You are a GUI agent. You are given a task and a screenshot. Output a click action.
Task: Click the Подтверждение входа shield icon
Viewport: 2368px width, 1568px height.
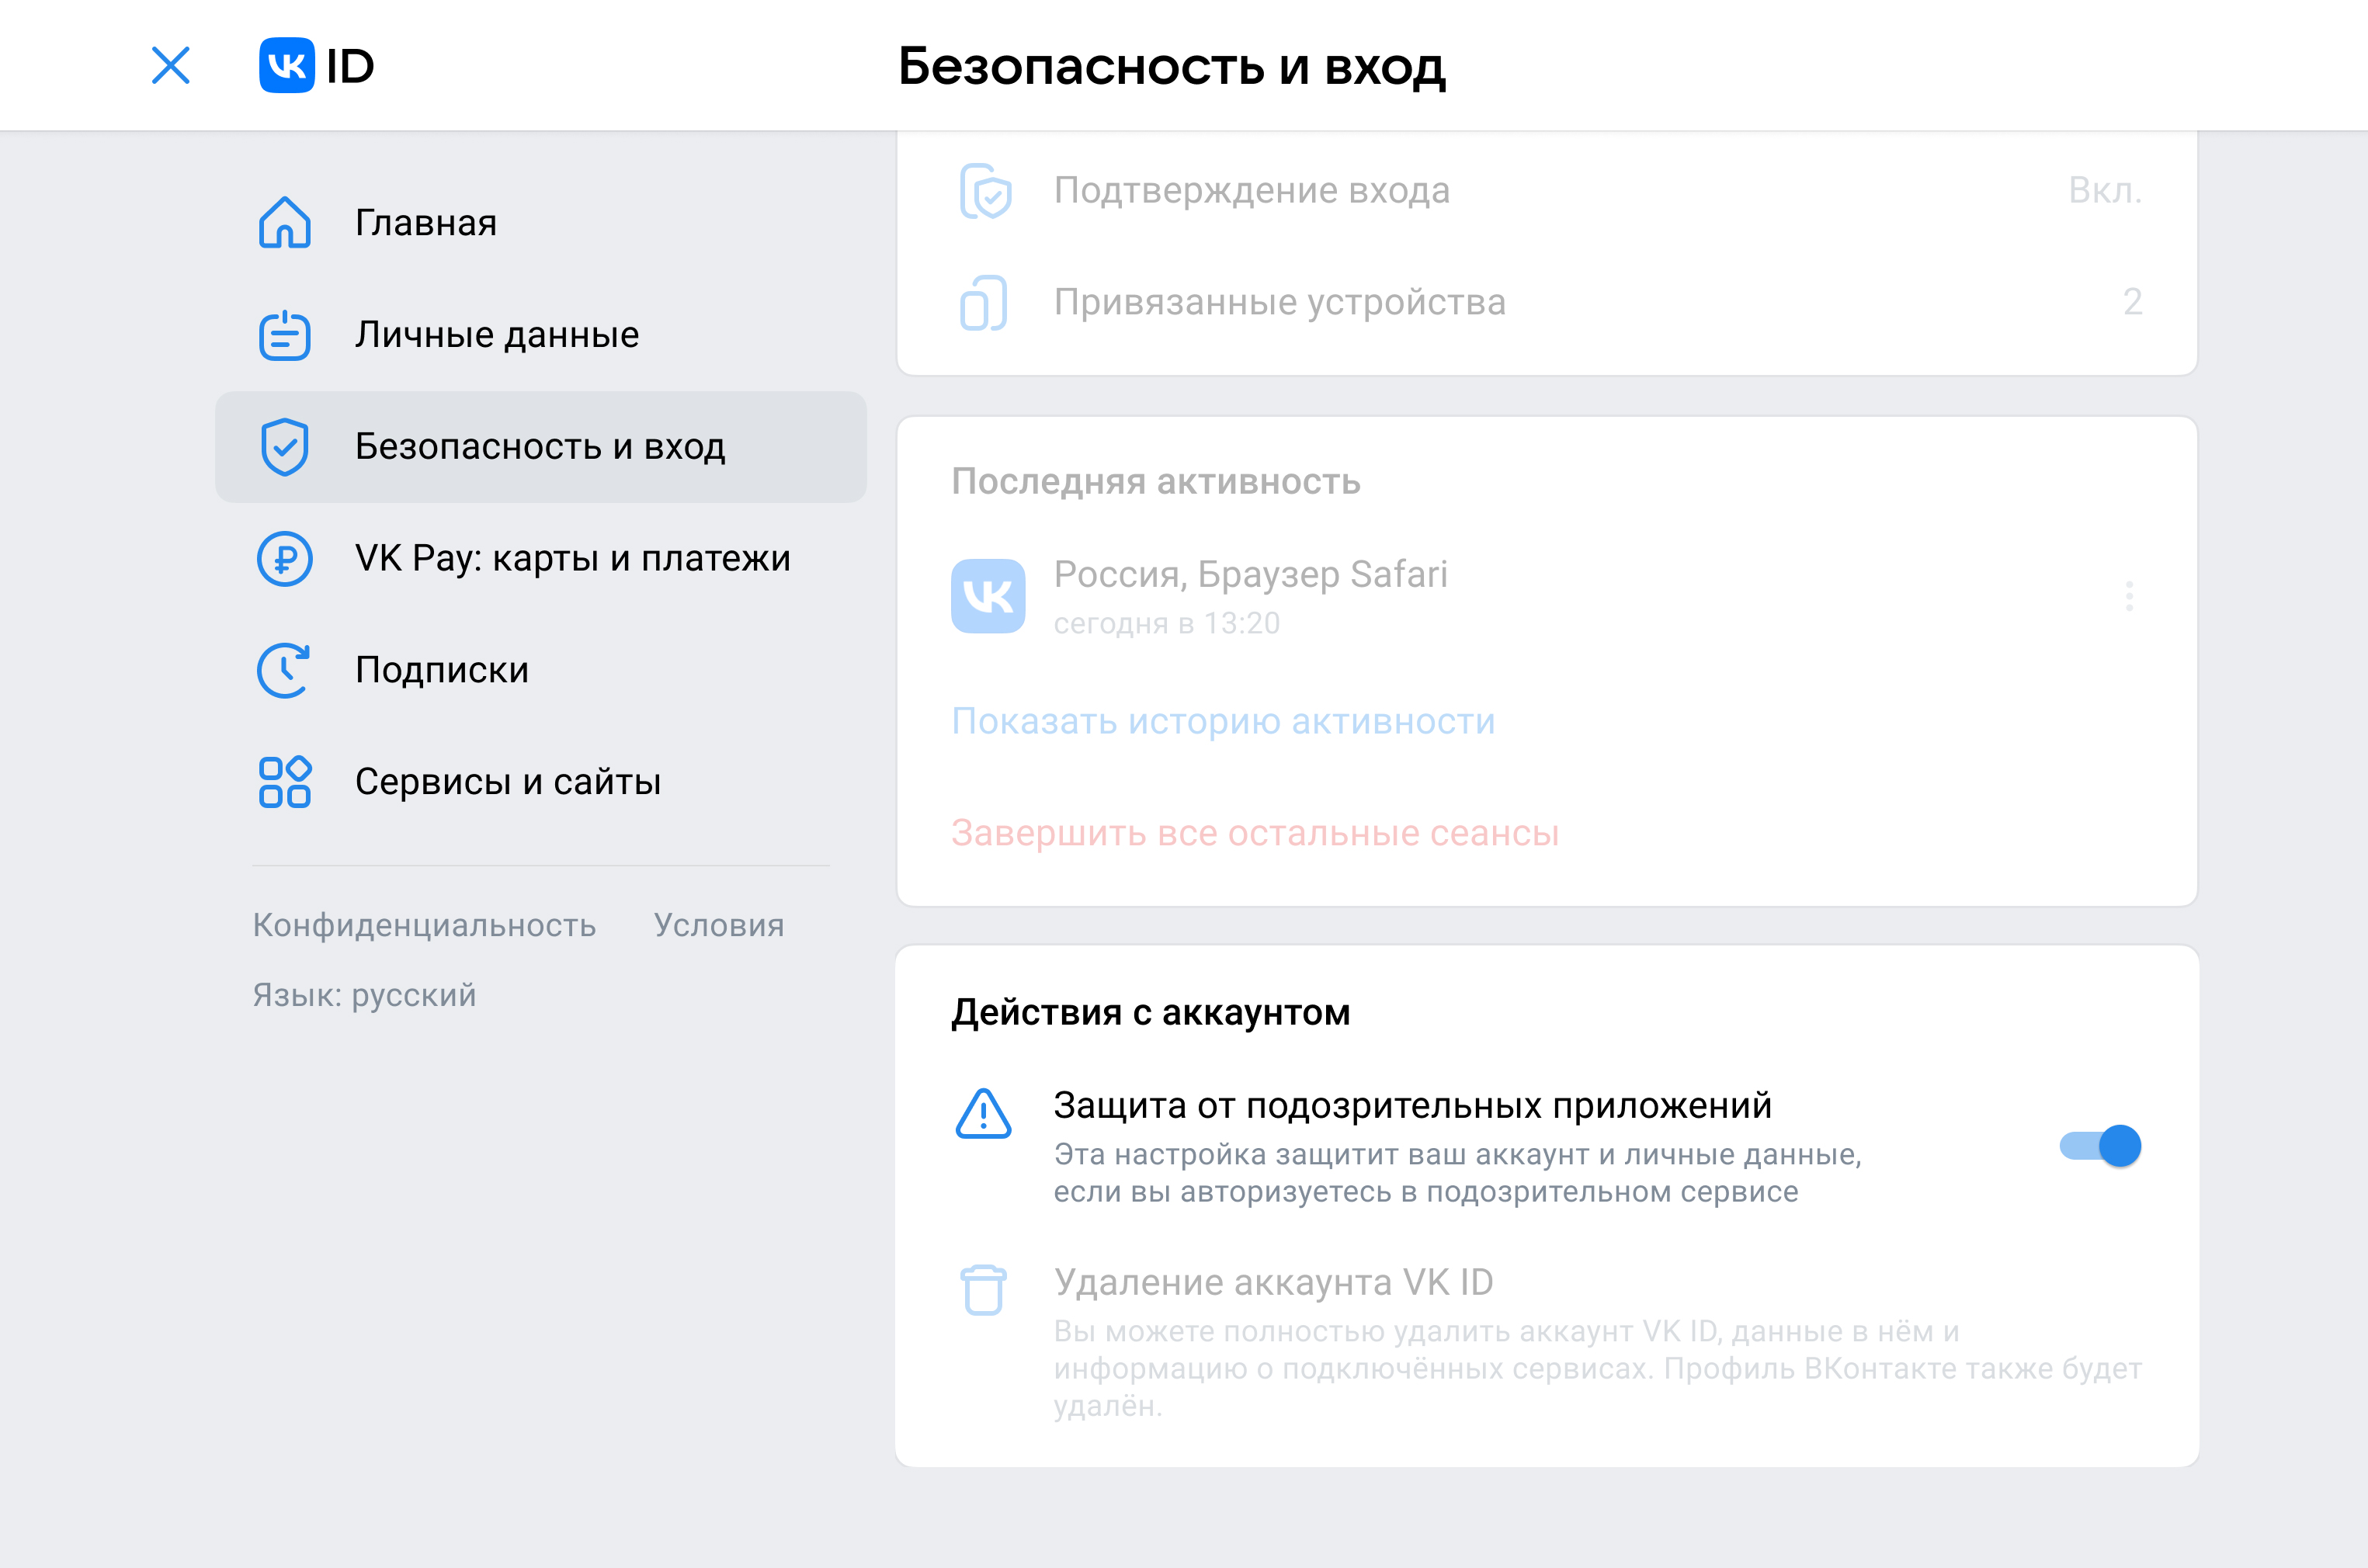[986, 190]
